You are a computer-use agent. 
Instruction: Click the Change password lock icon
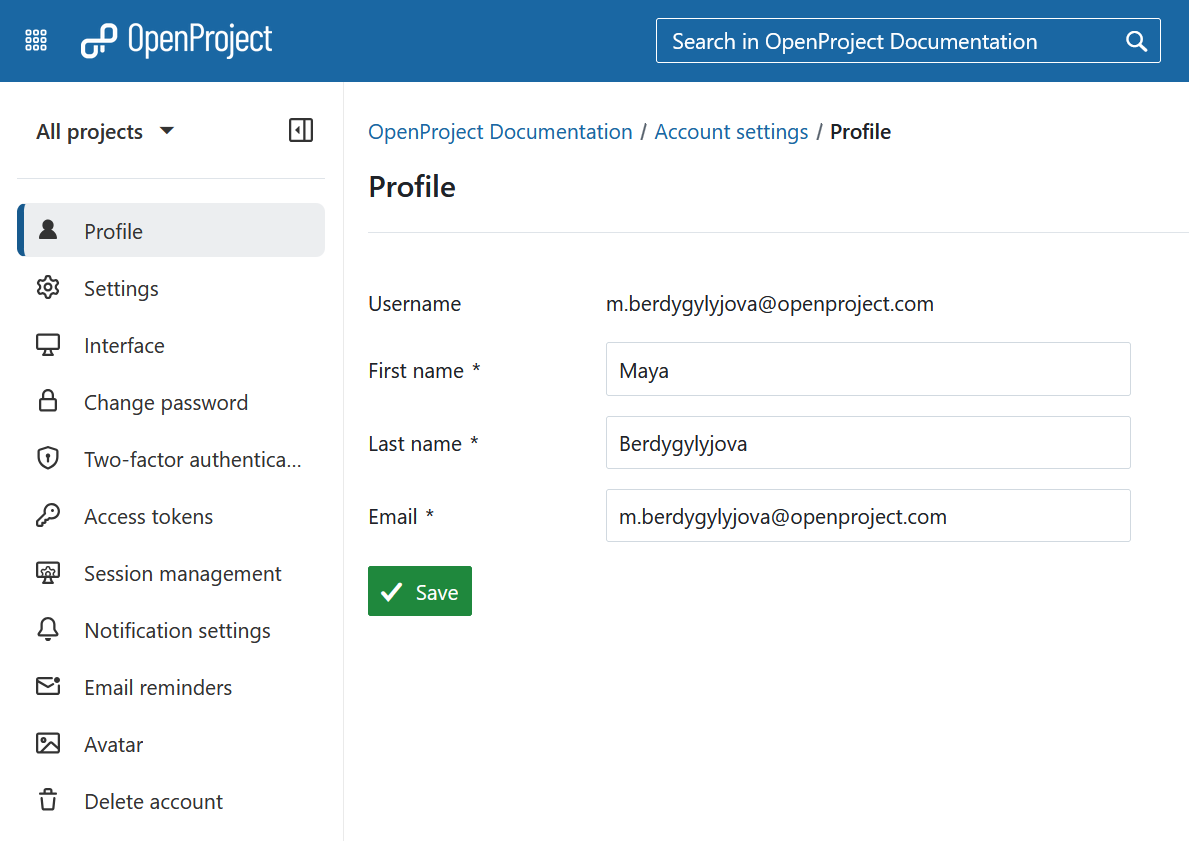(48, 401)
